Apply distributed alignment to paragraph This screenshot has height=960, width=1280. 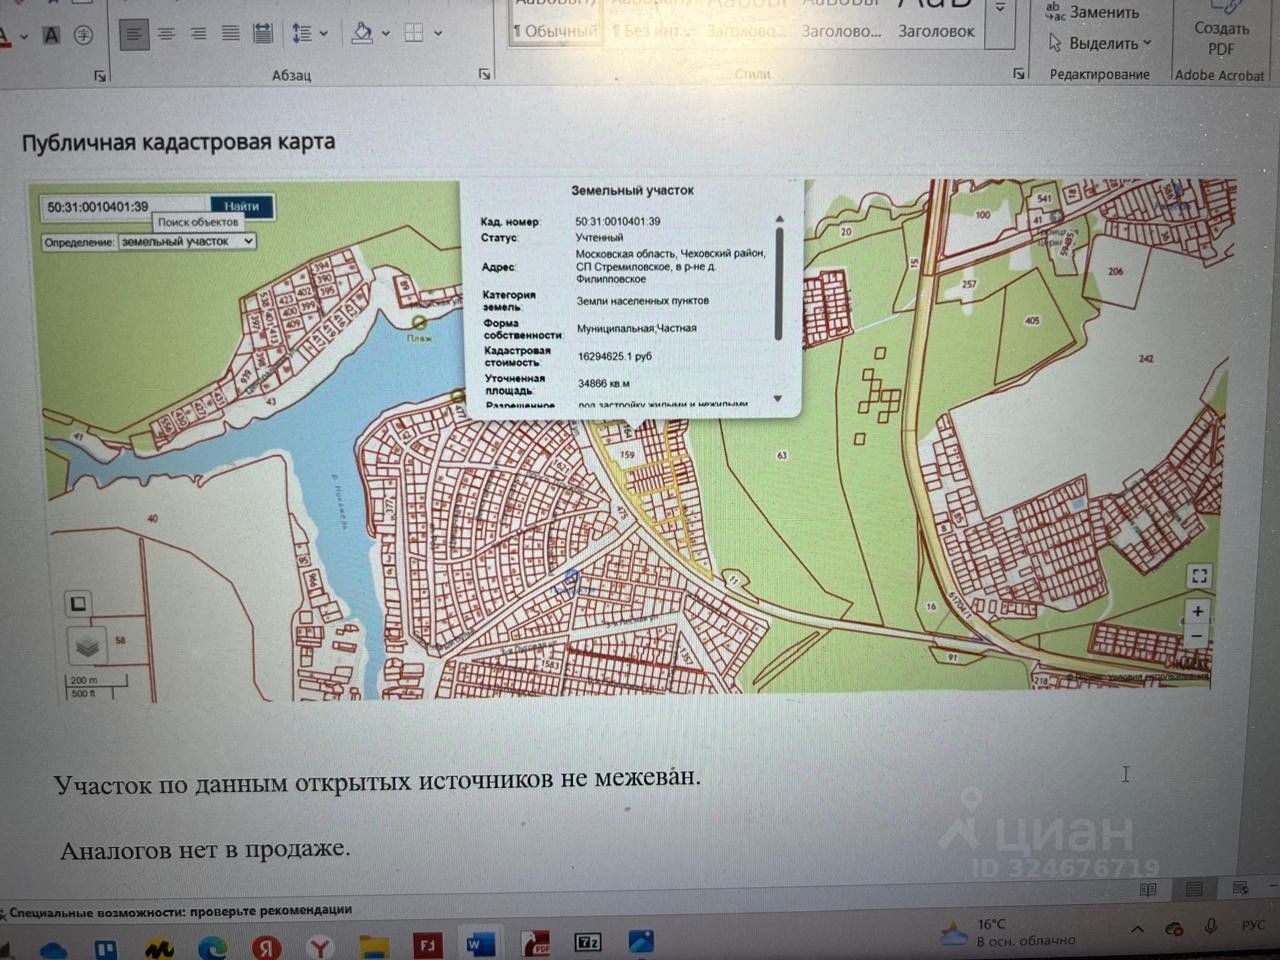(x=263, y=34)
